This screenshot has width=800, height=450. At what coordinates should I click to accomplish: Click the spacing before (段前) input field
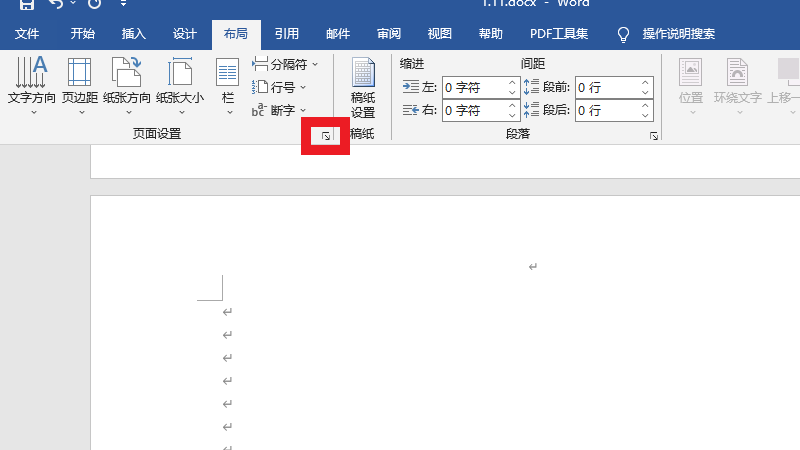(x=606, y=87)
